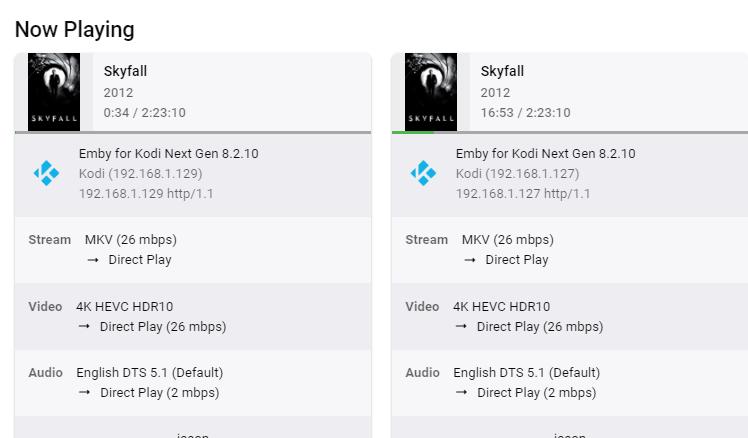Viewport: 748px width, 438px height.
Task: Click the Kodi icon for device 192.168.1.127
Action: 423,173
